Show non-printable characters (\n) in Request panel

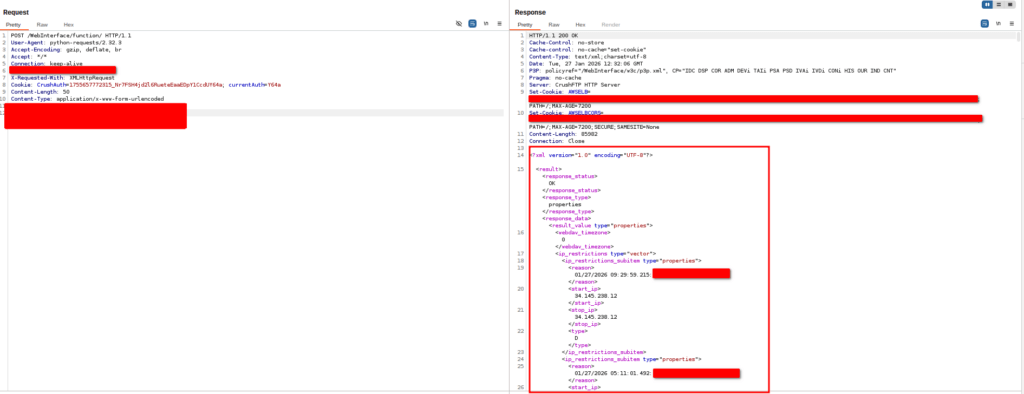click(486, 24)
